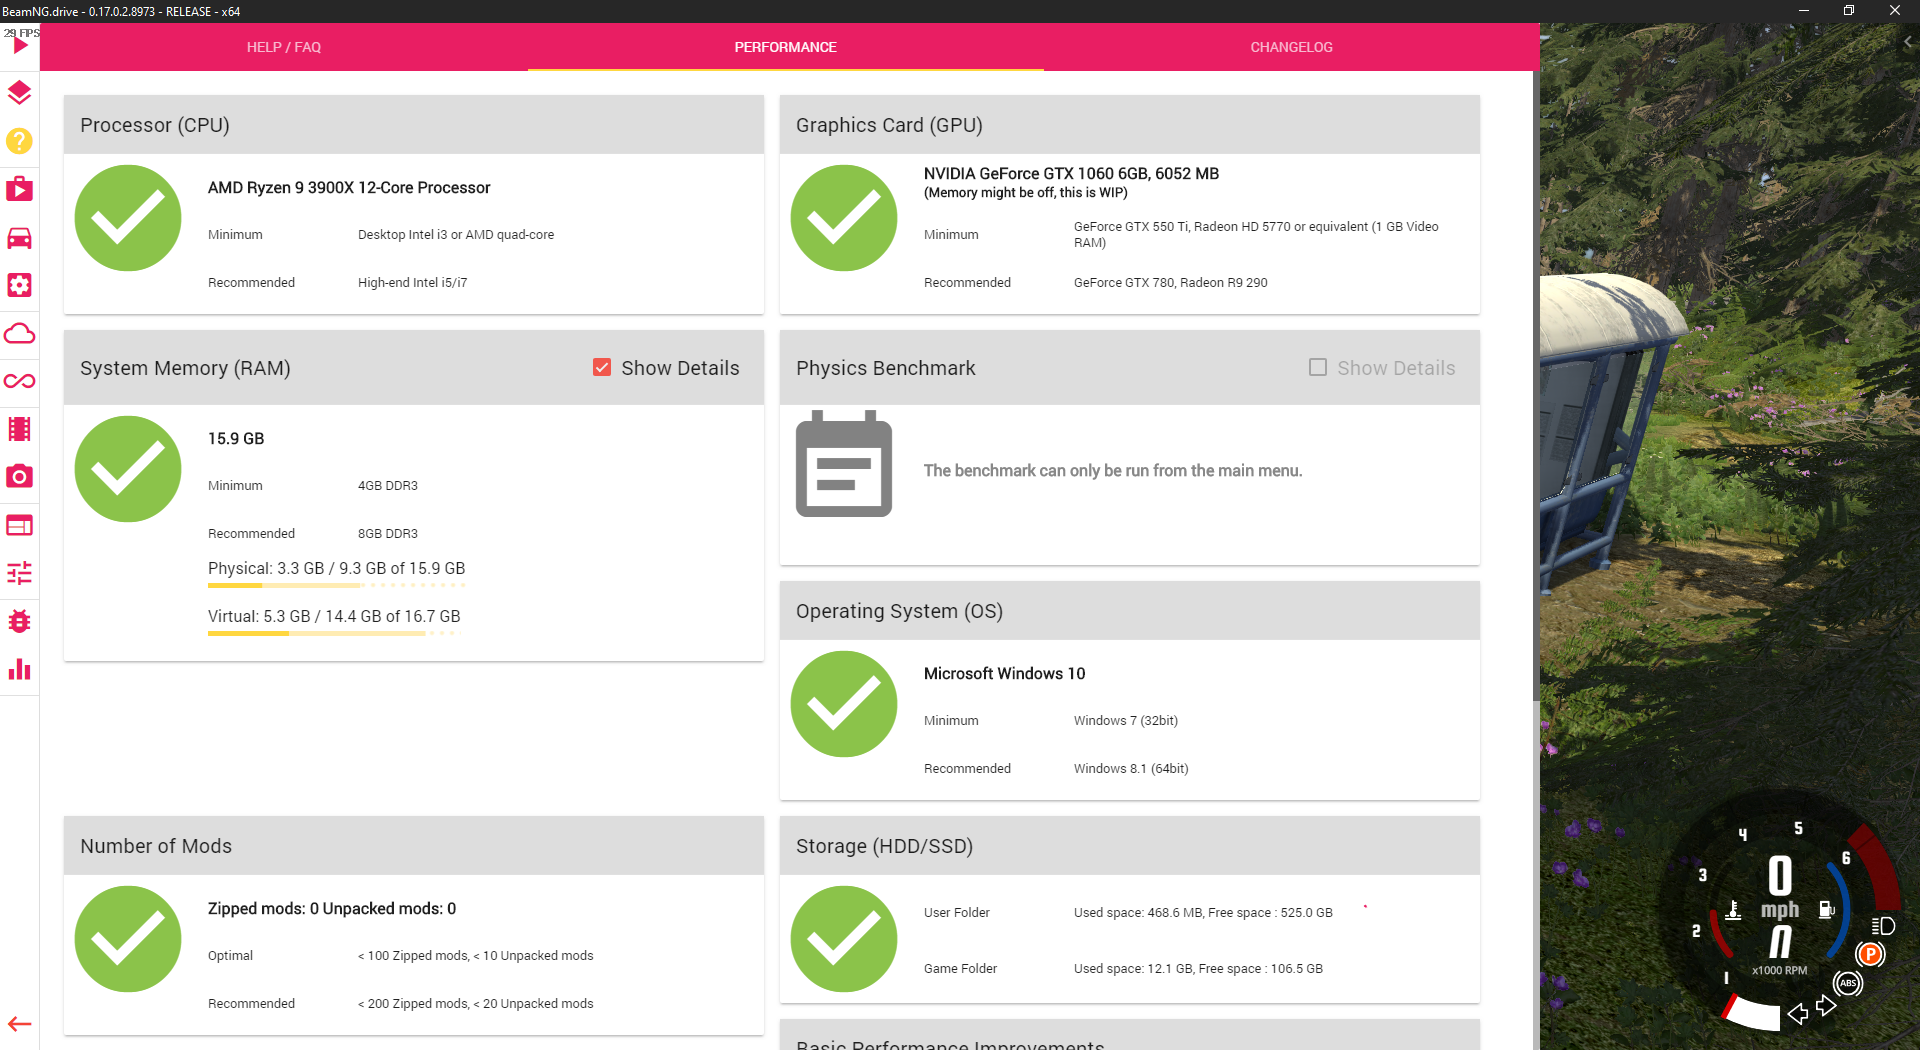Click the Virtual memory usage bar
The image size is (1920, 1050).
[x=334, y=633]
